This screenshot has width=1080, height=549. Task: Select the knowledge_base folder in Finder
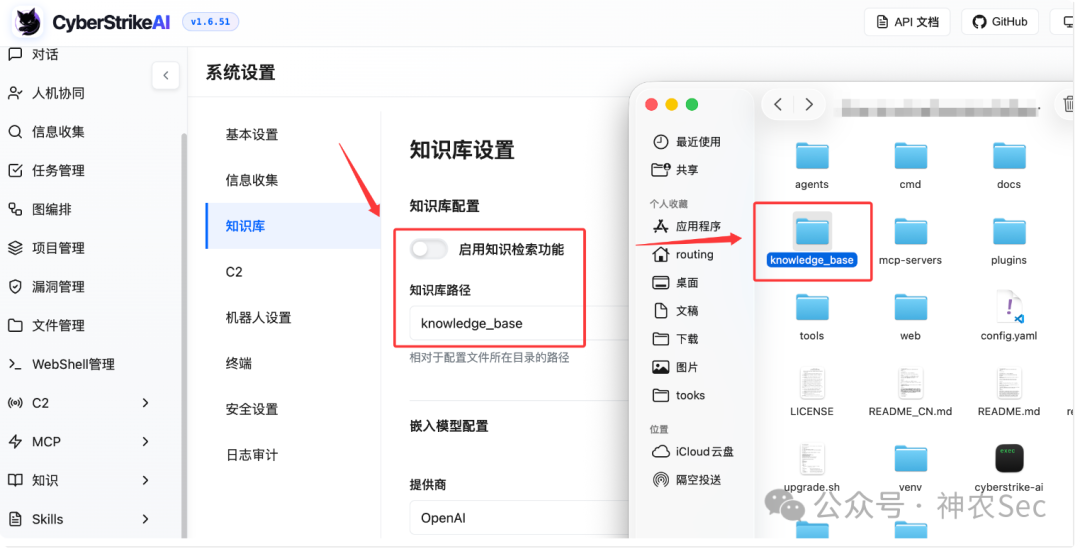812,232
